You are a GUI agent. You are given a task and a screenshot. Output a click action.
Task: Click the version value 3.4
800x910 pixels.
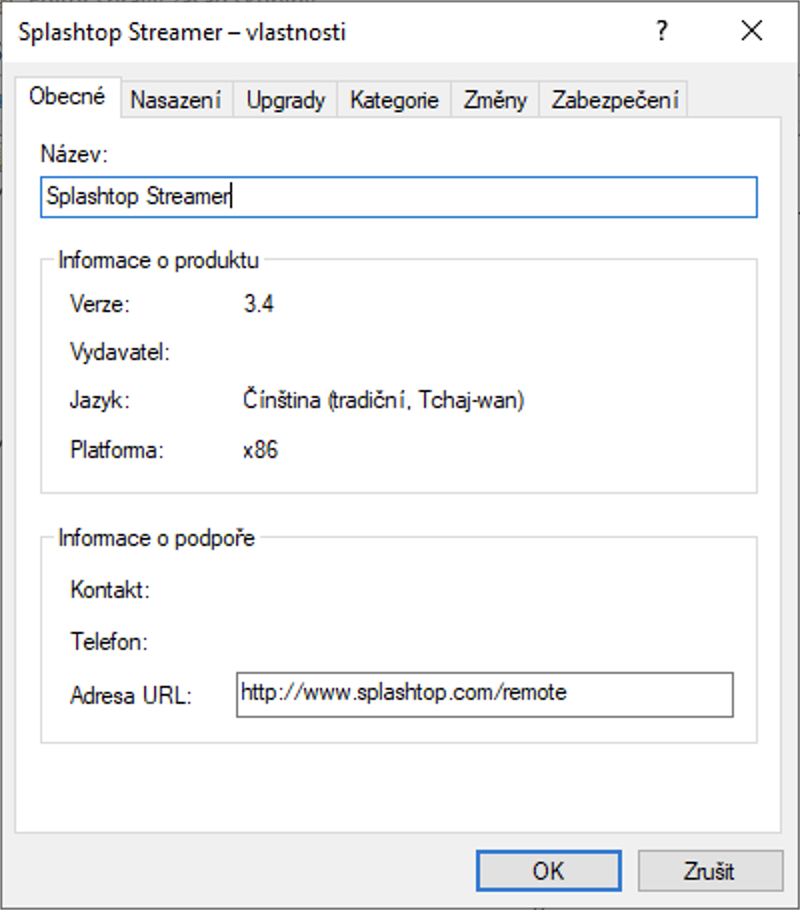258,304
